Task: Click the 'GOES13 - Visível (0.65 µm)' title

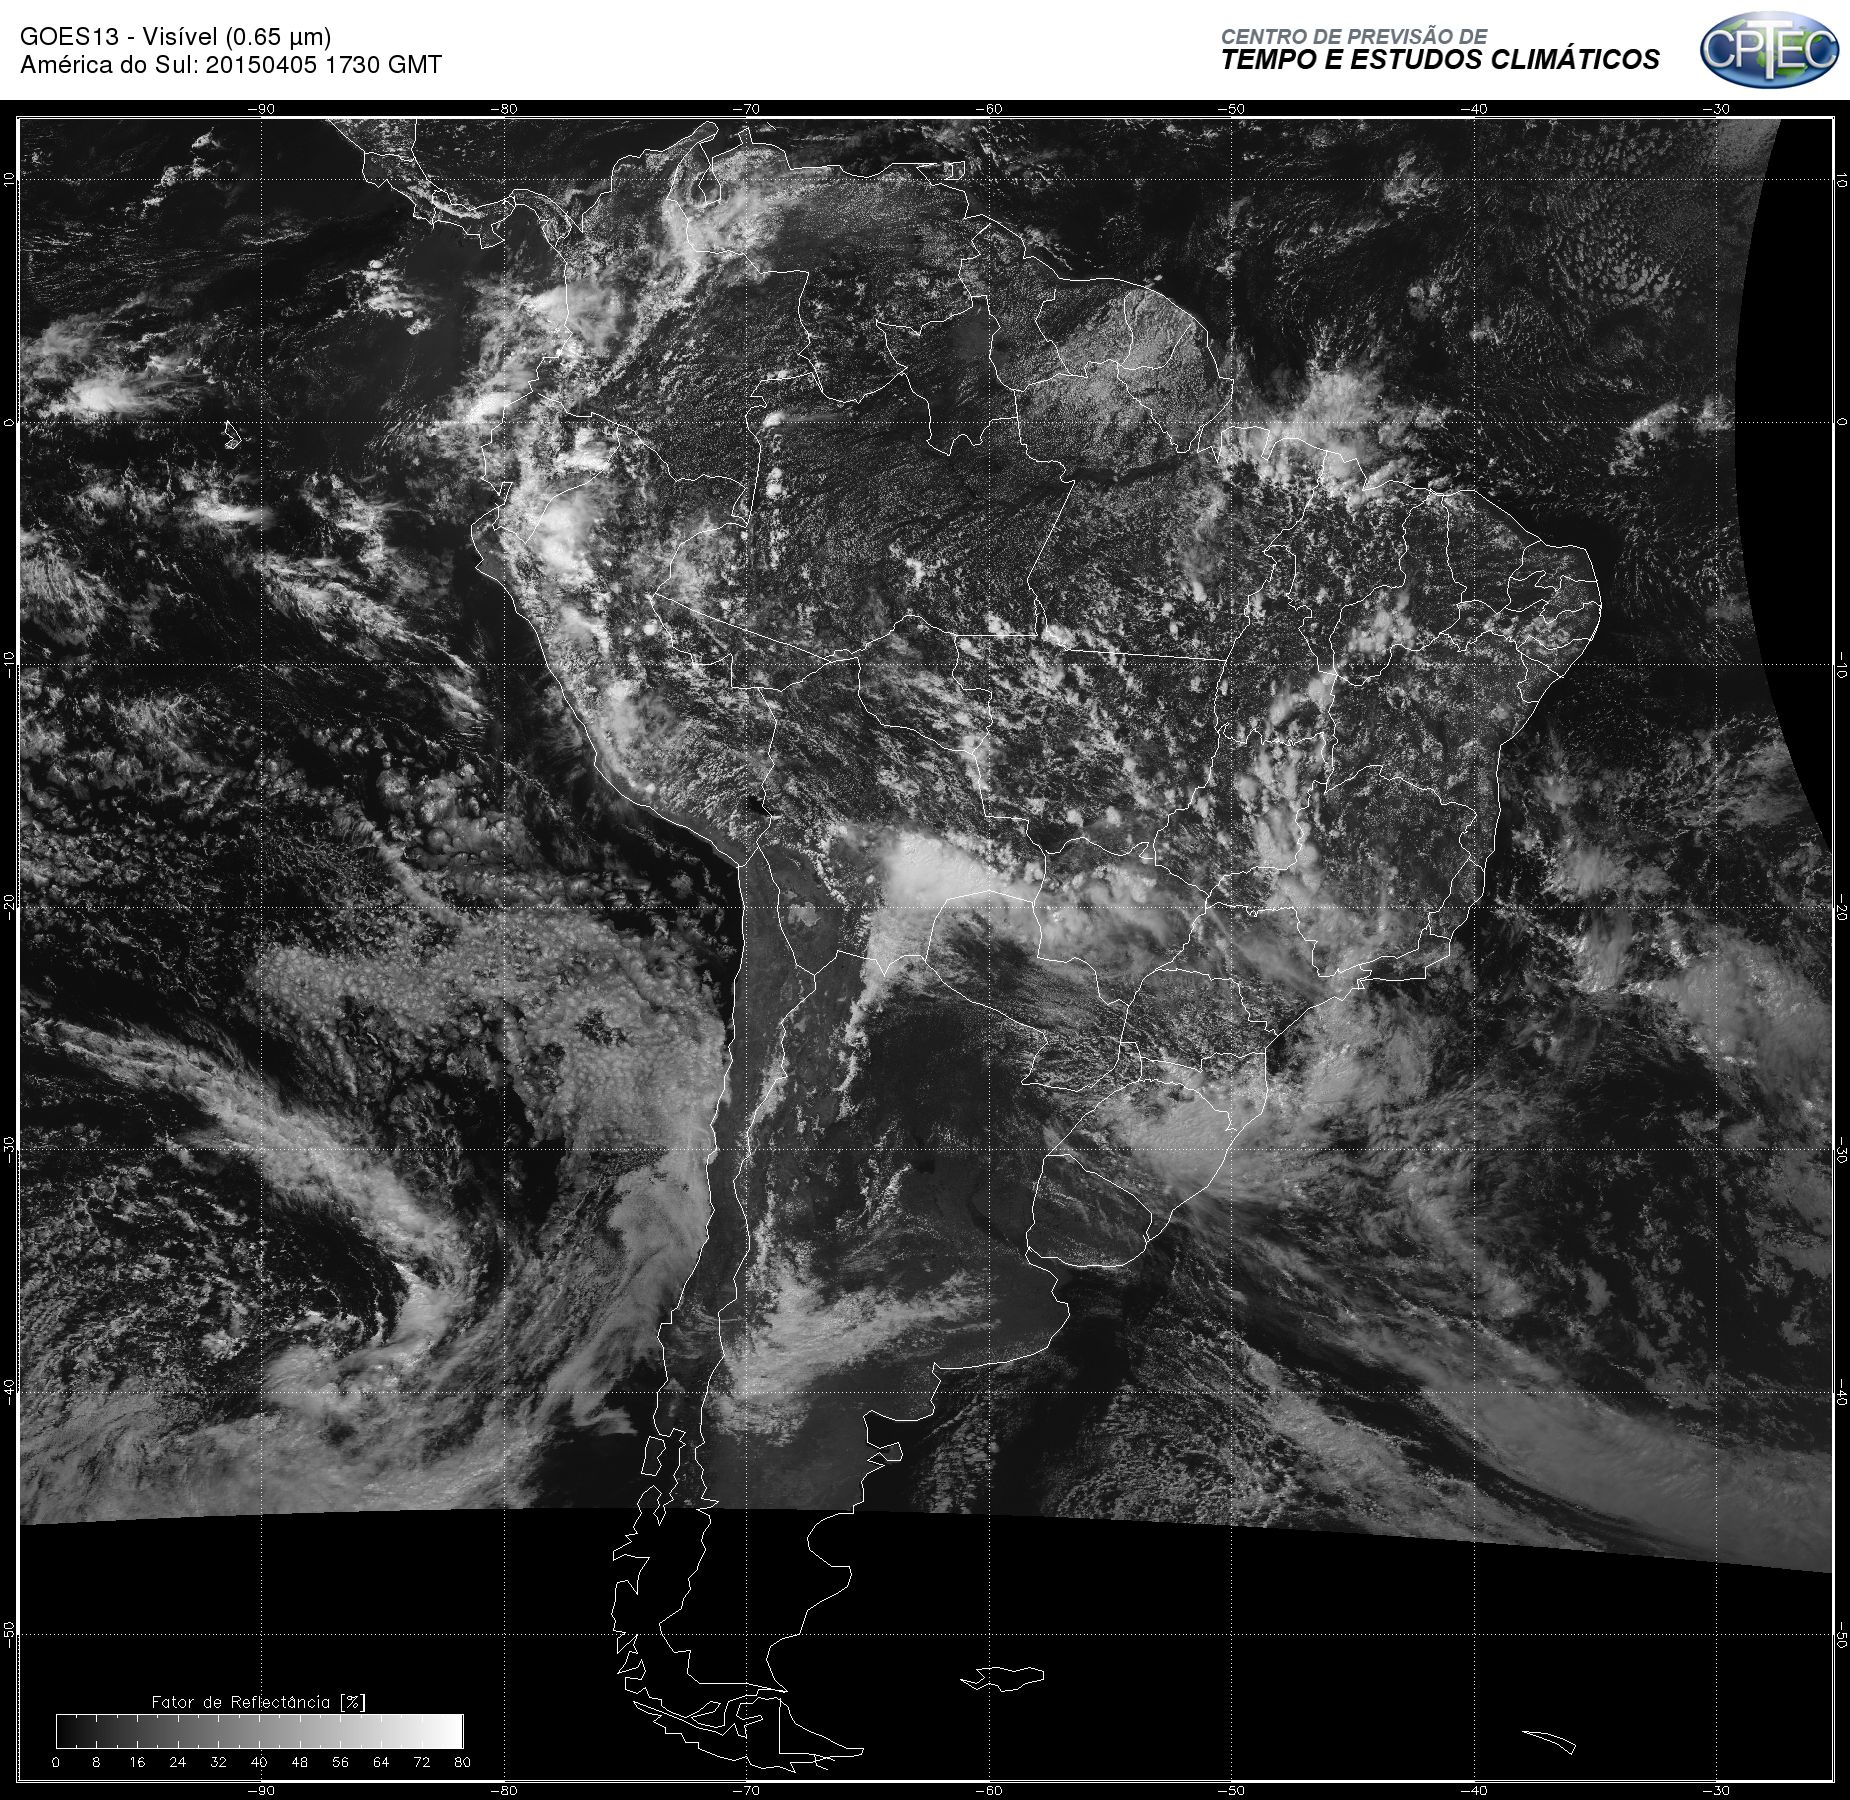Action: click(x=175, y=37)
